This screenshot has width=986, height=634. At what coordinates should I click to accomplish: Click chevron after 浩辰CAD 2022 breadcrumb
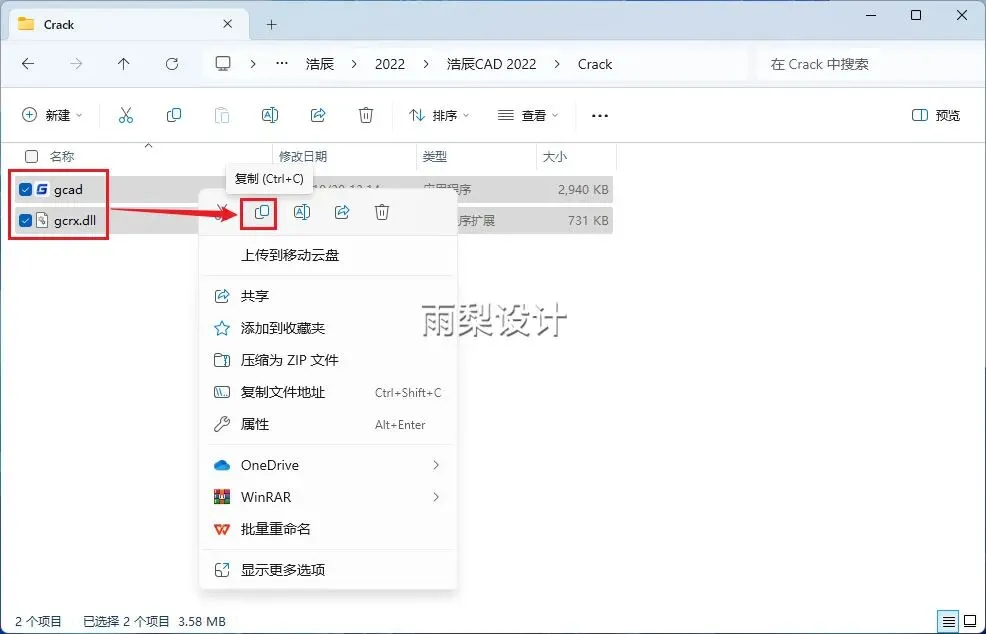coord(557,64)
